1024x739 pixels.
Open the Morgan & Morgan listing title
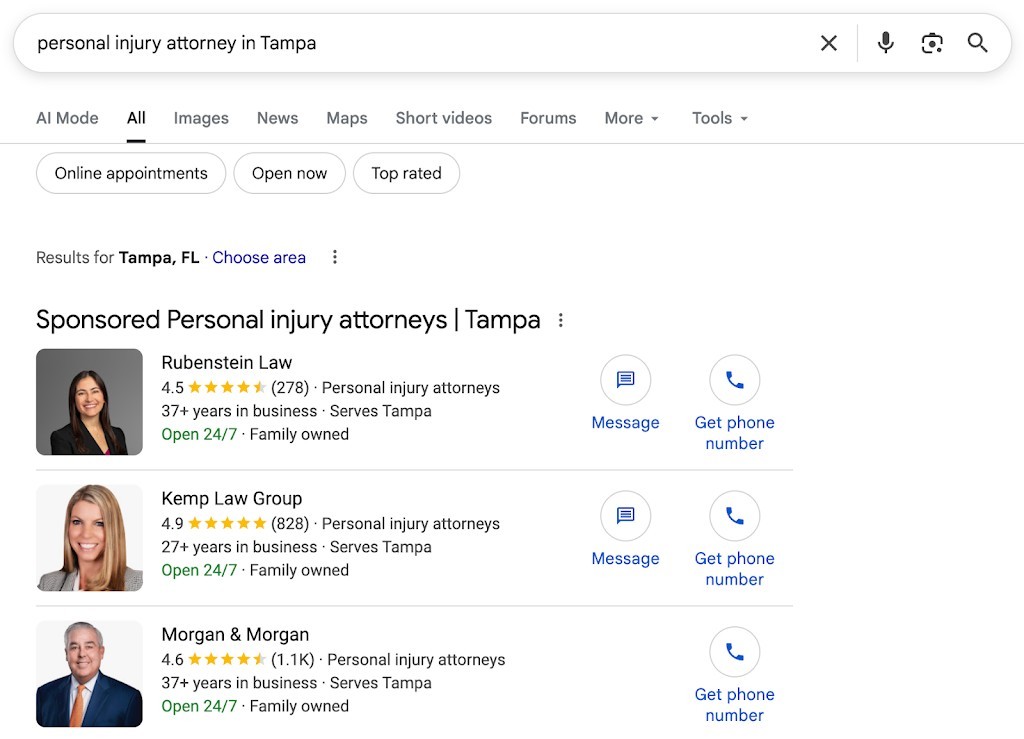tap(235, 634)
